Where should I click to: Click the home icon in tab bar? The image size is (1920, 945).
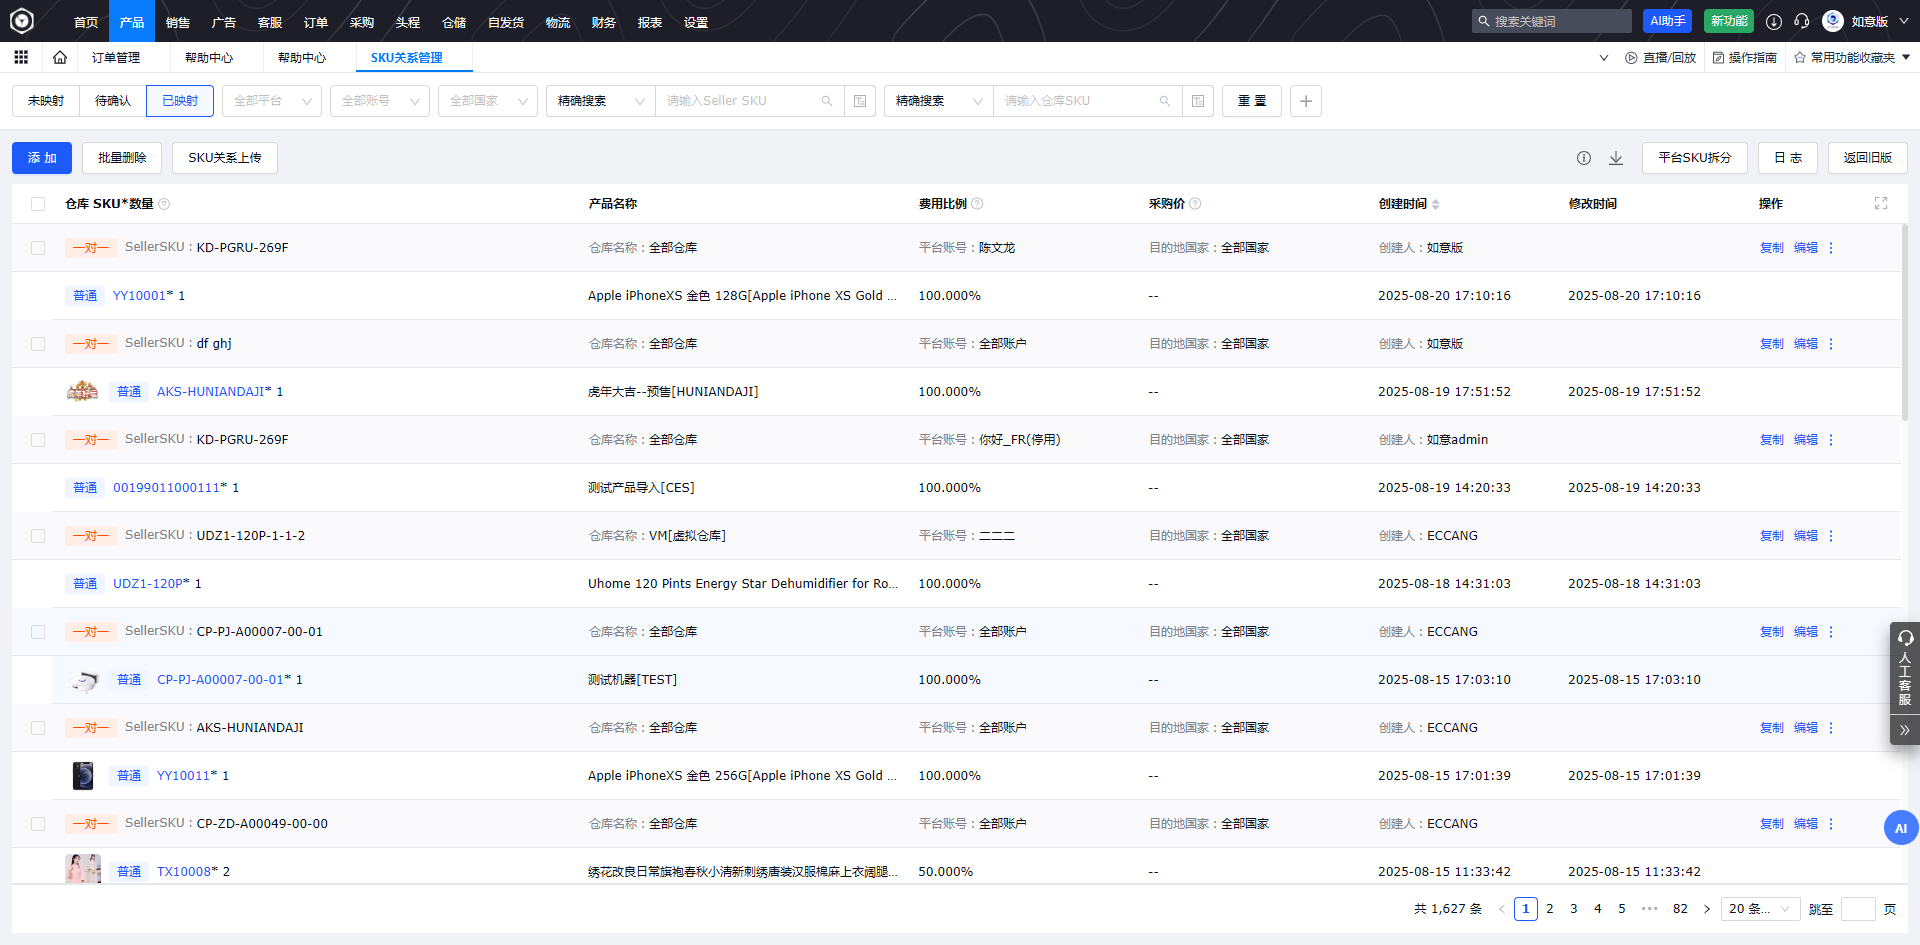pyautogui.click(x=60, y=58)
